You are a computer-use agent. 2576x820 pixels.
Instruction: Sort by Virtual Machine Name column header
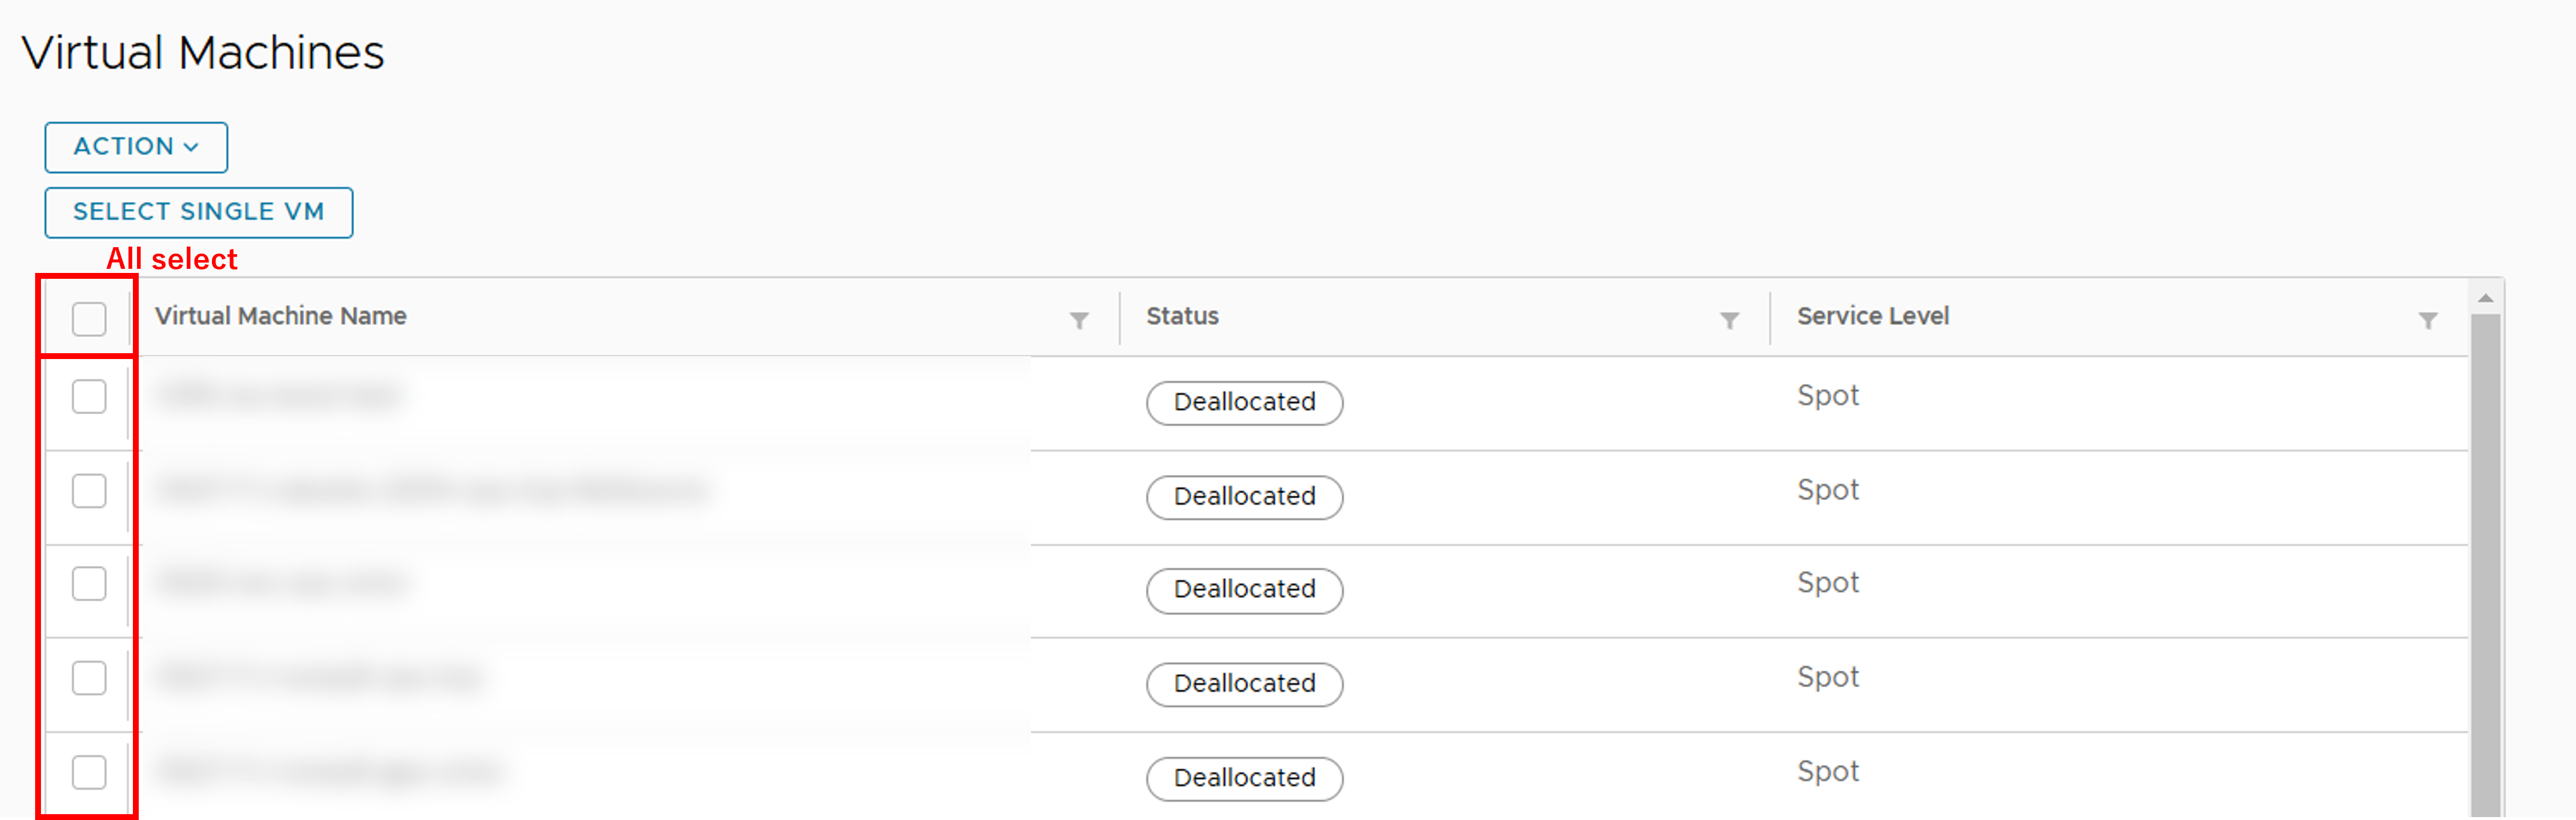point(280,316)
